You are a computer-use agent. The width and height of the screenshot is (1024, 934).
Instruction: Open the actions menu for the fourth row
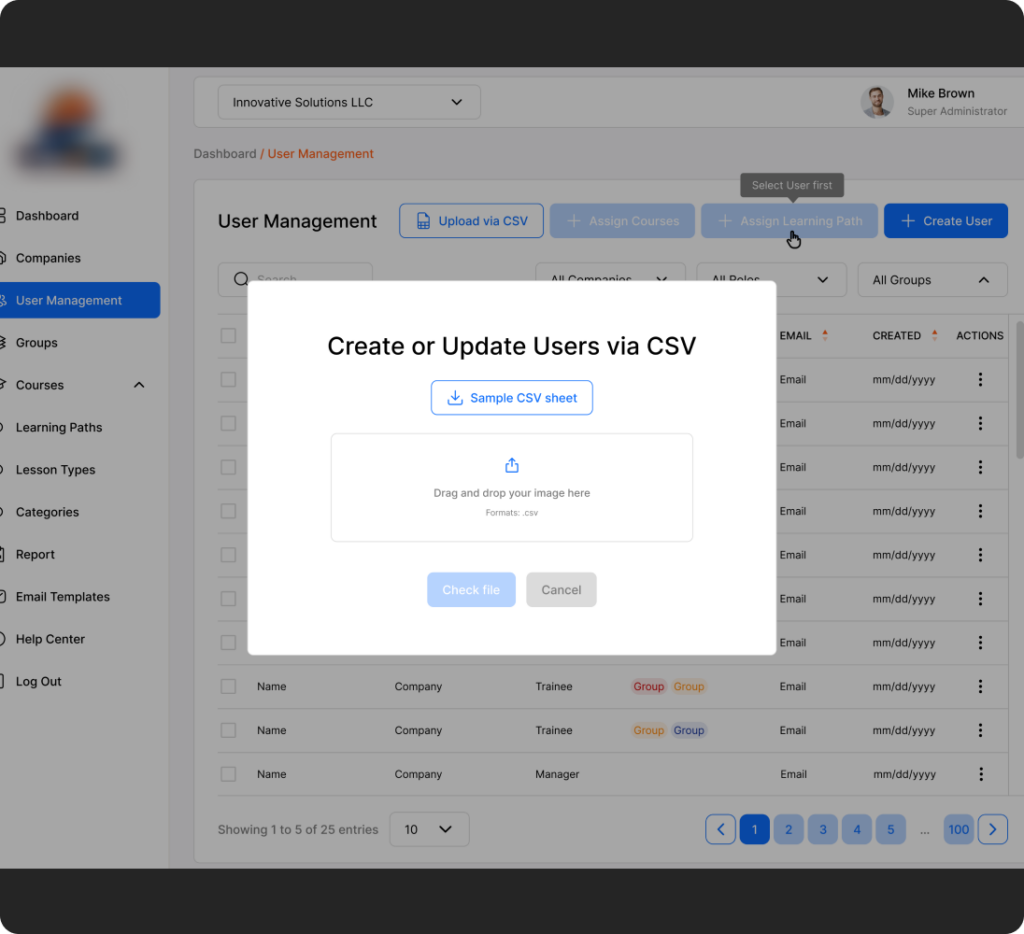click(x=980, y=511)
